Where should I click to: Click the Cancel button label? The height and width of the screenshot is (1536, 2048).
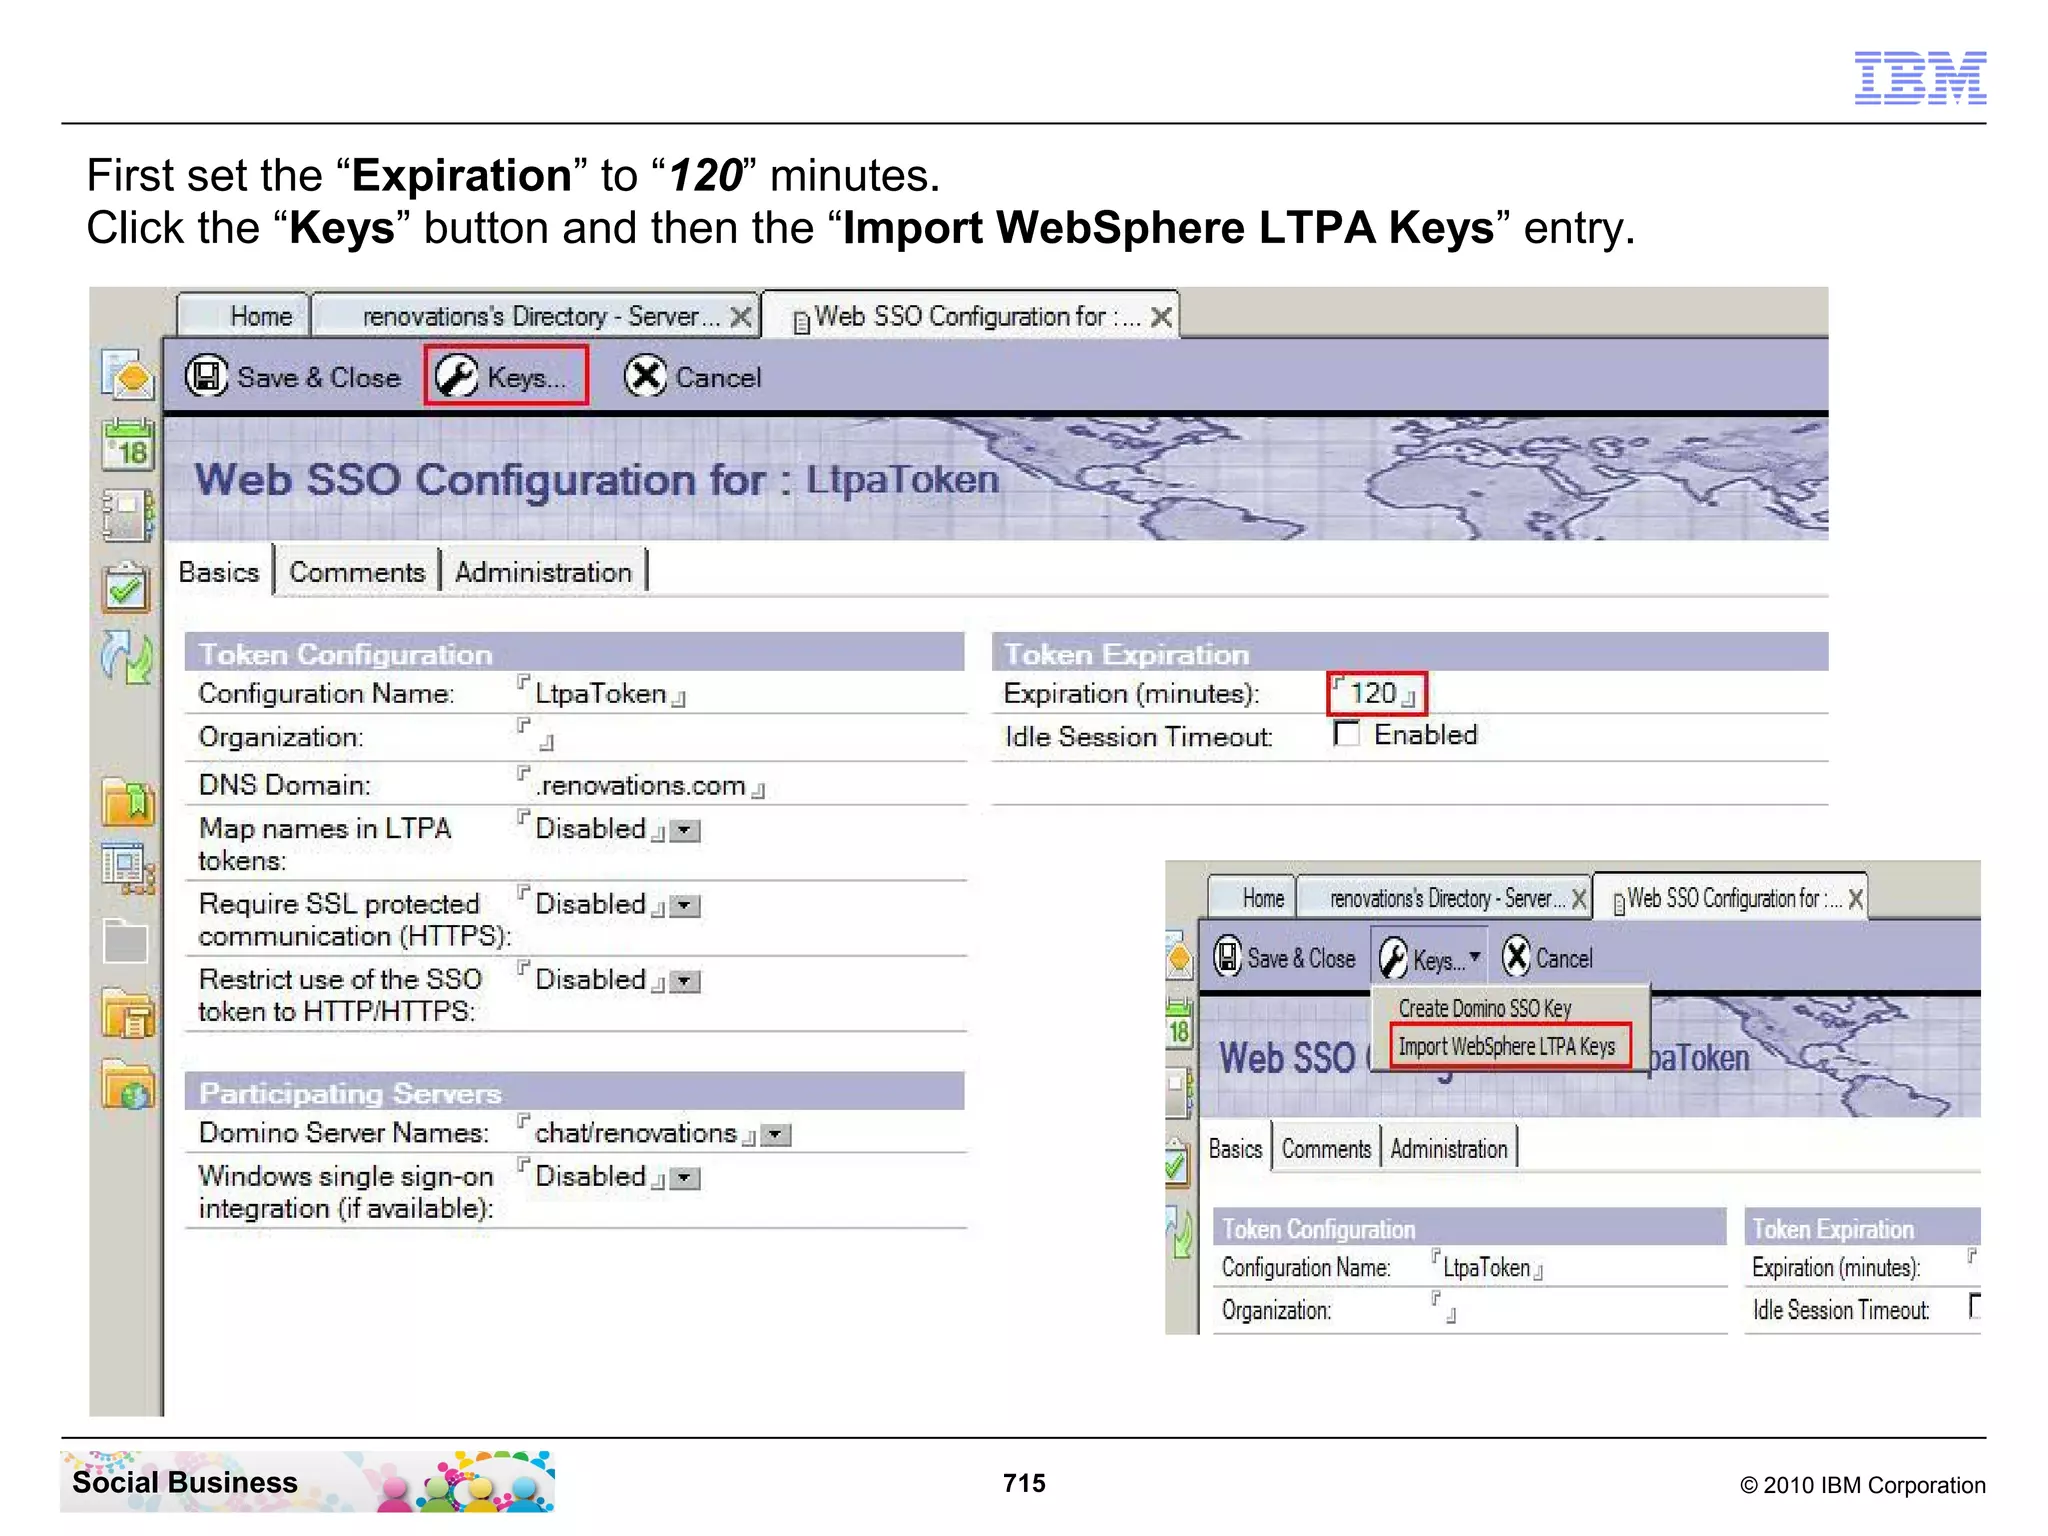(718, 377)
